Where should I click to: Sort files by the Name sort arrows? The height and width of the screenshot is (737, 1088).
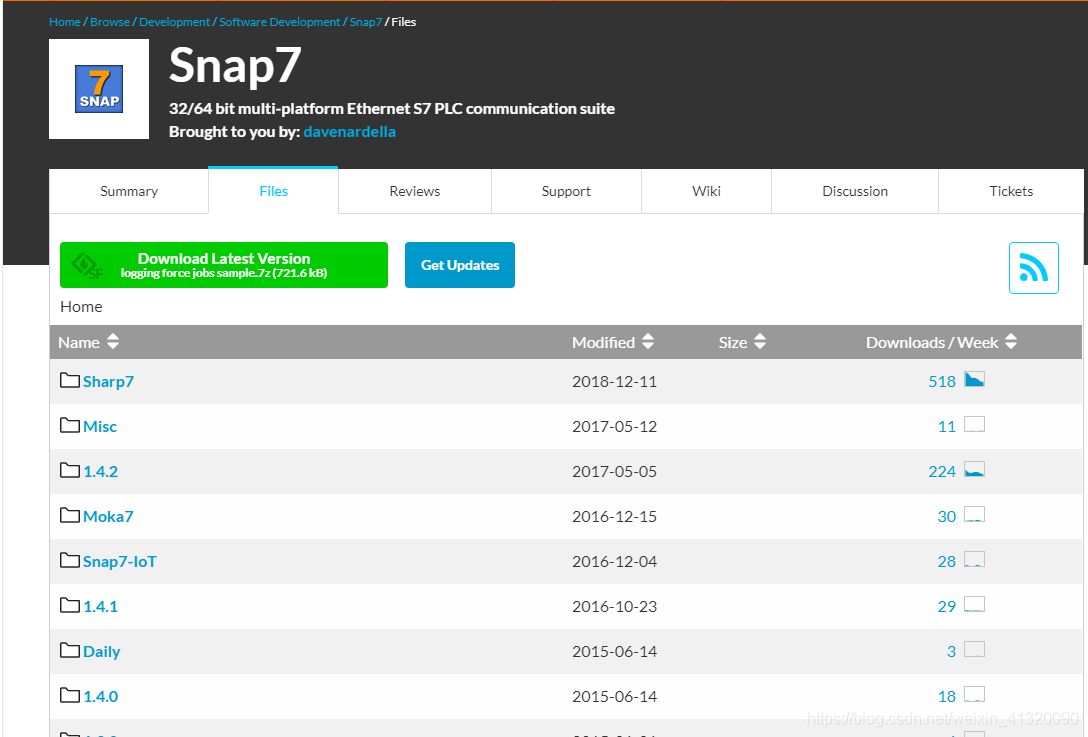113,341
